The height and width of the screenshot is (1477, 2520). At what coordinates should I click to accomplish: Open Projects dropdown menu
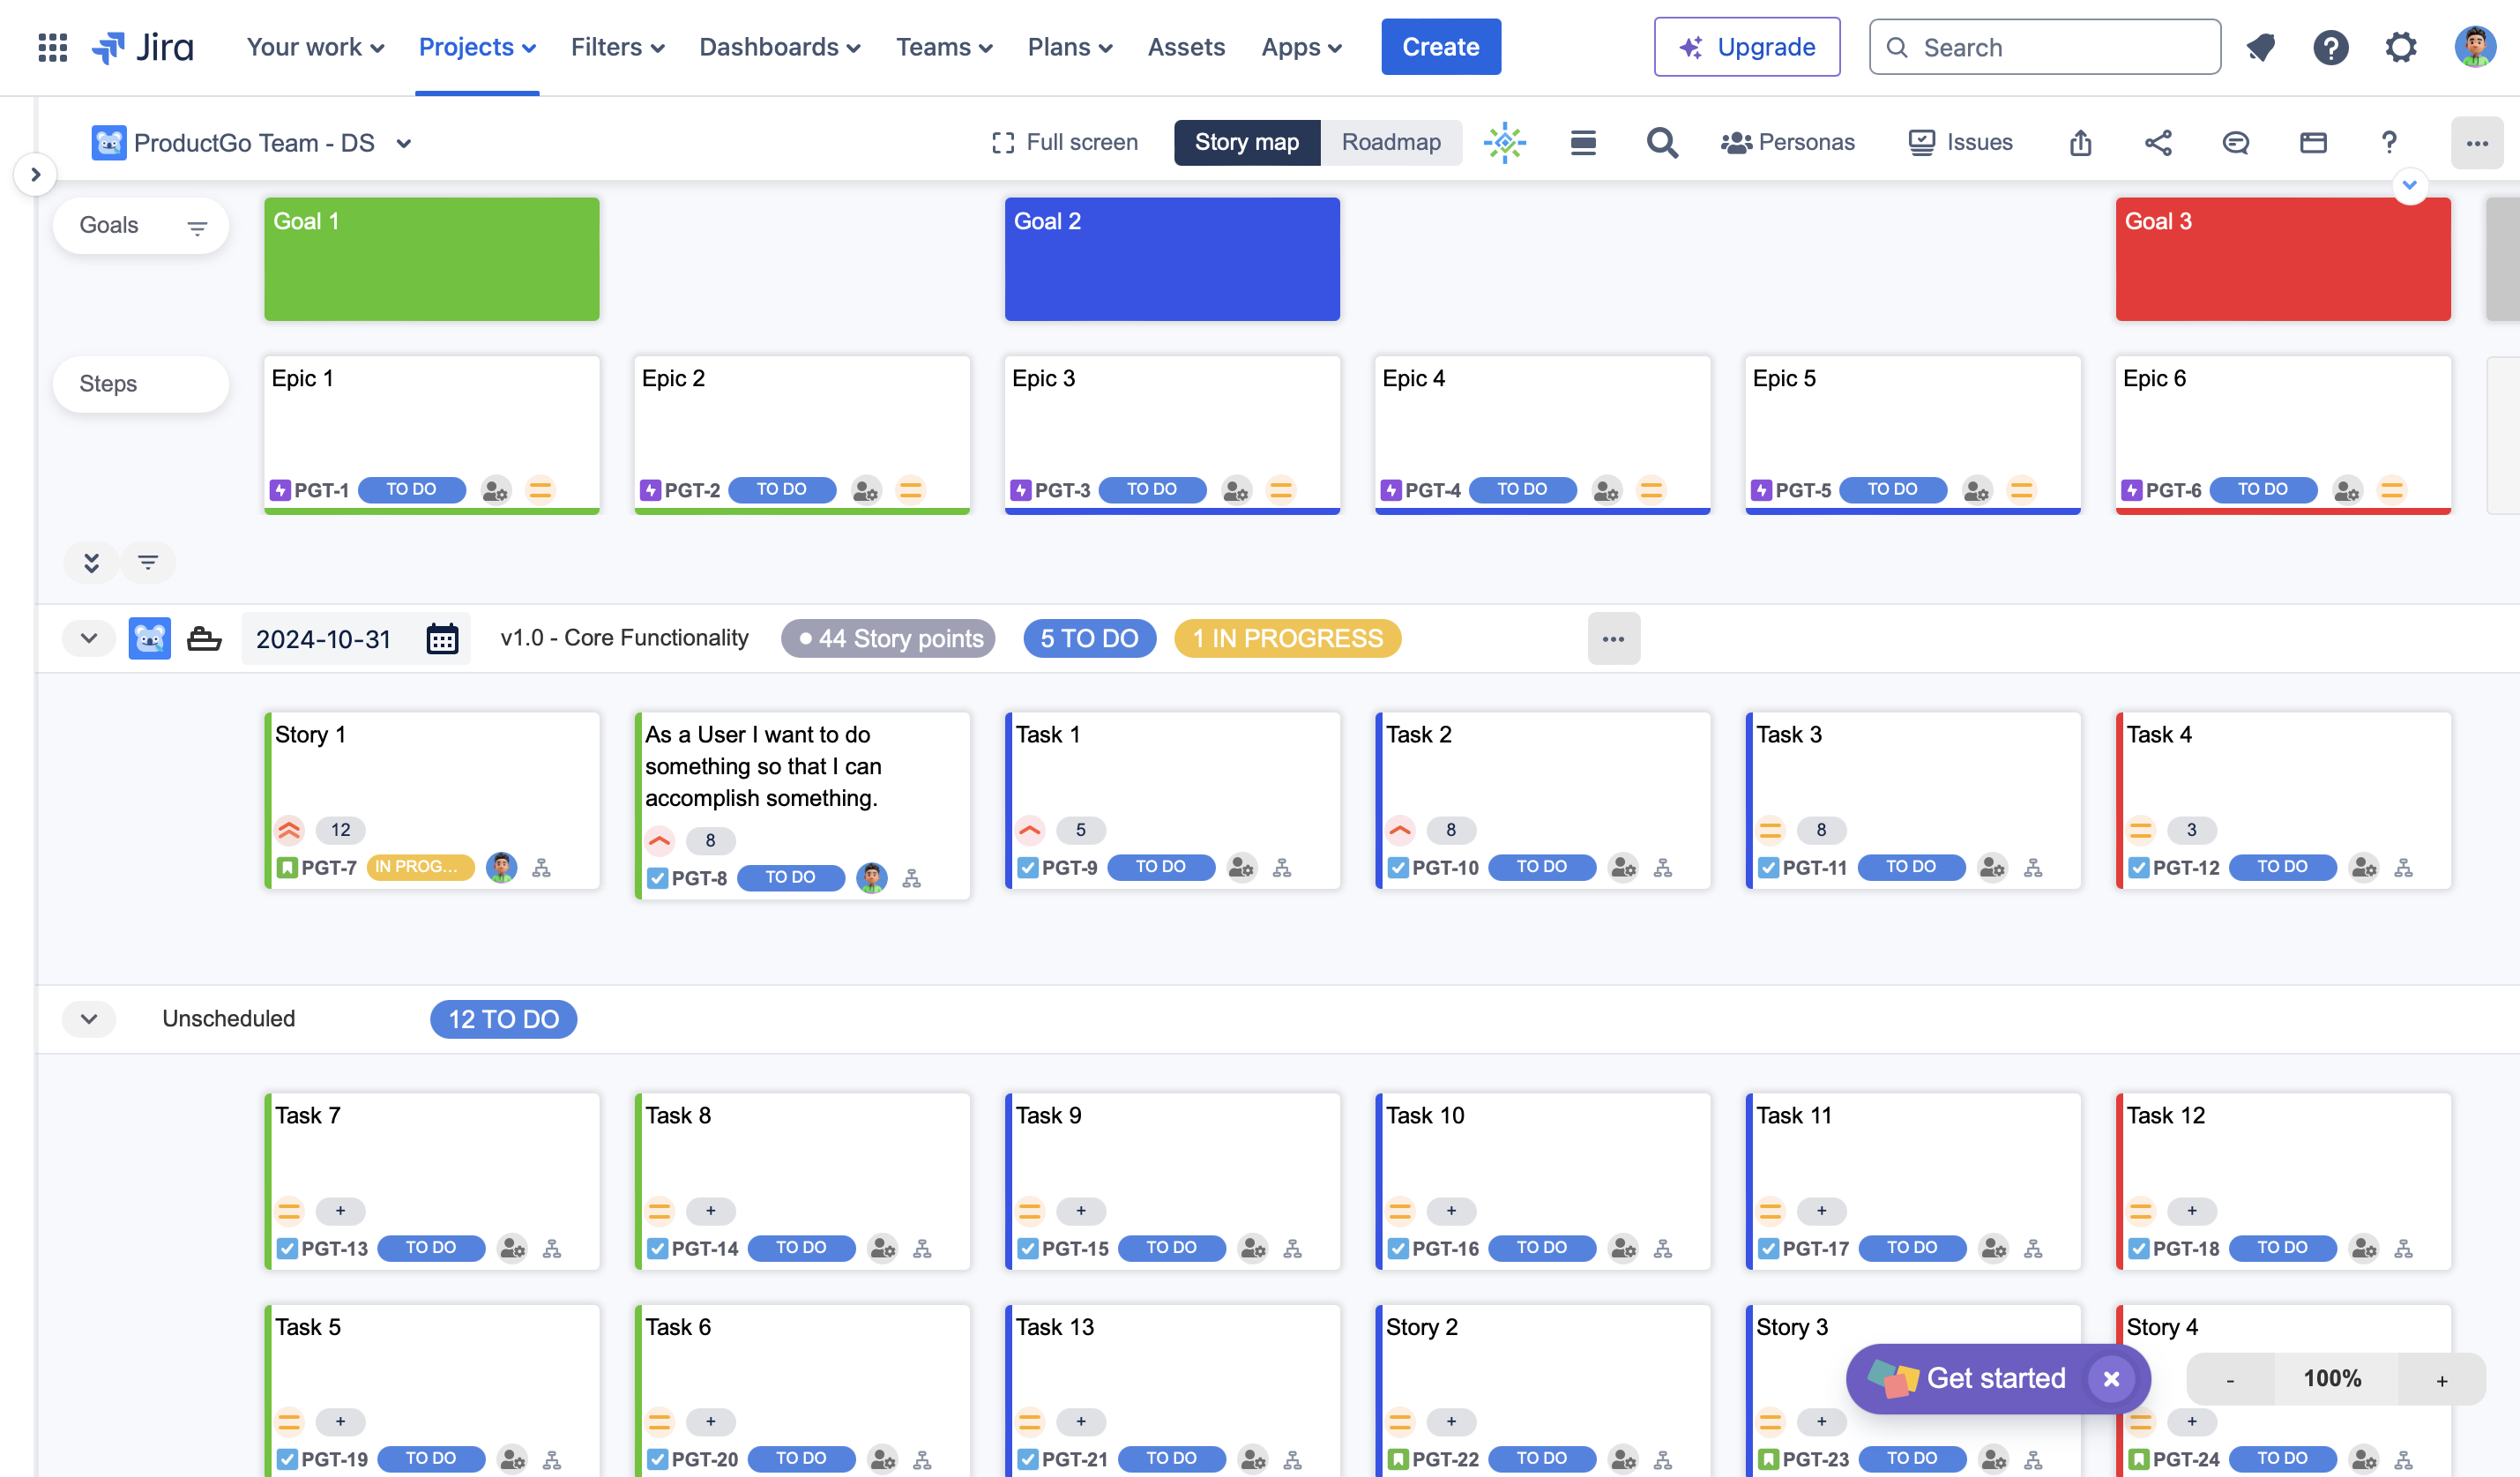pos(476,48)
